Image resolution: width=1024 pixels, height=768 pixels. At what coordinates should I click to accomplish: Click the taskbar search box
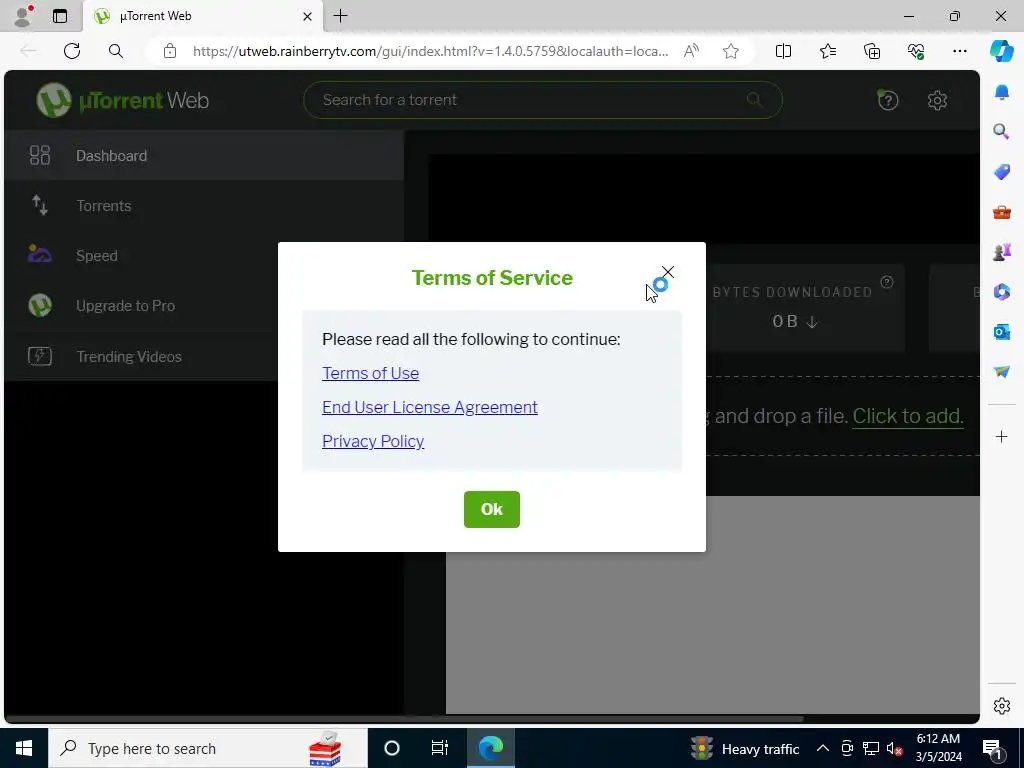point(208,748)
